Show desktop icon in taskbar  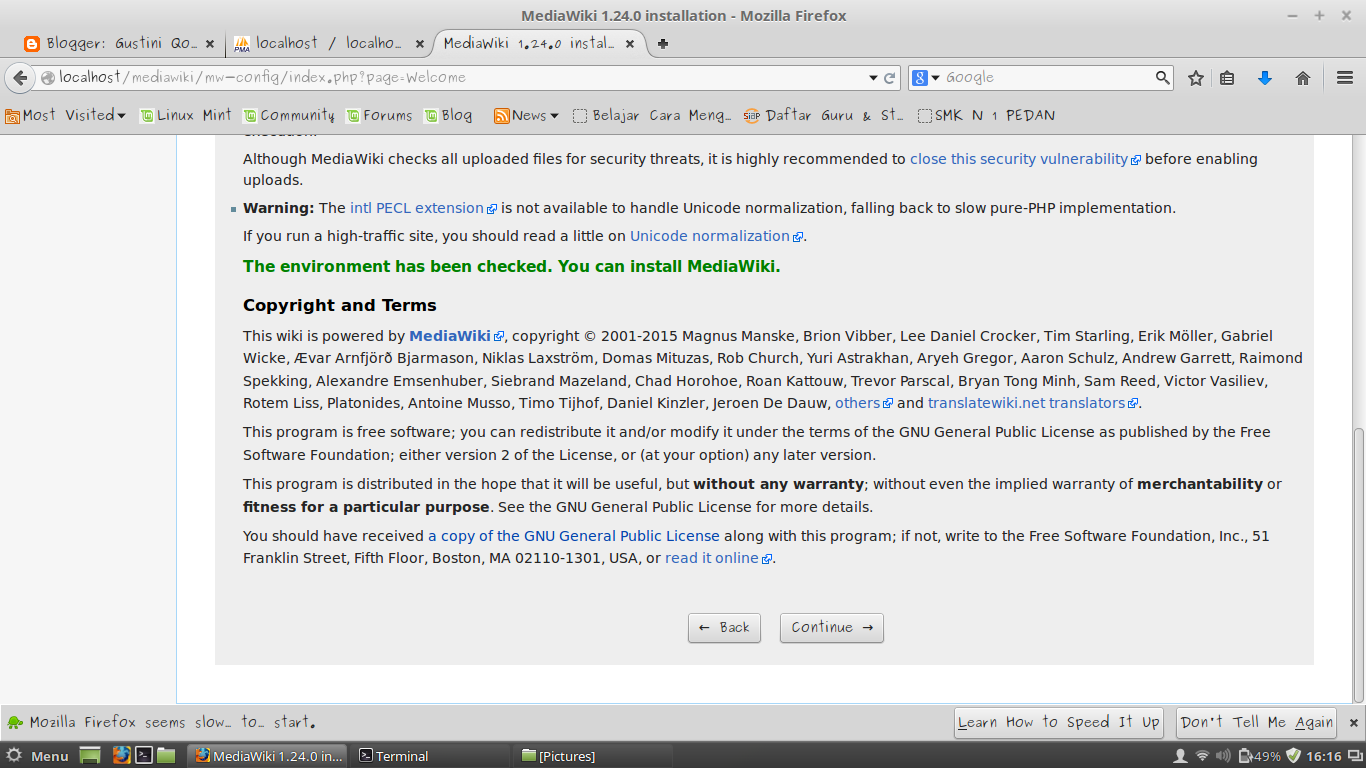pos(90,756)
